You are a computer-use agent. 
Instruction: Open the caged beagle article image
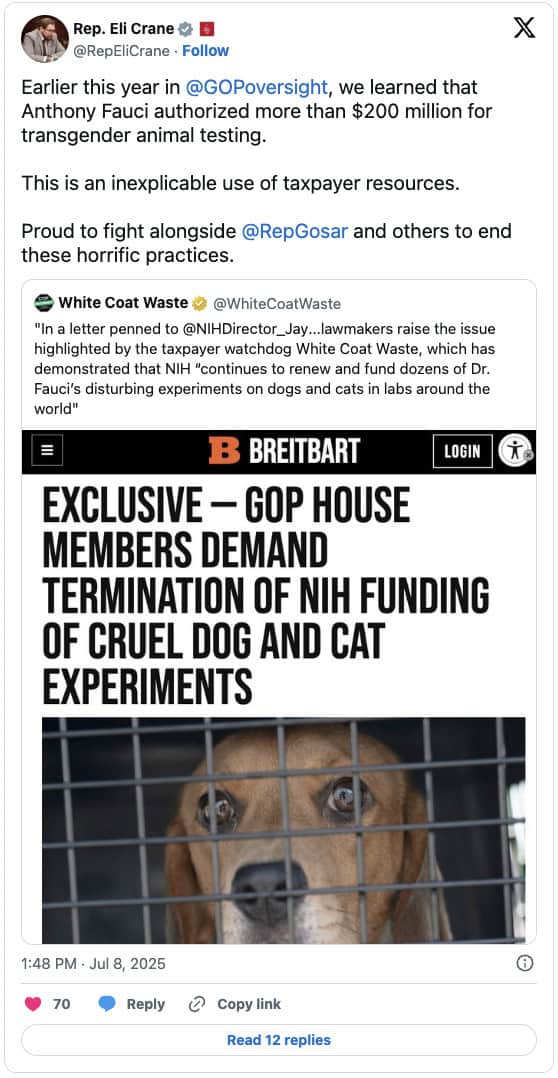283,830
